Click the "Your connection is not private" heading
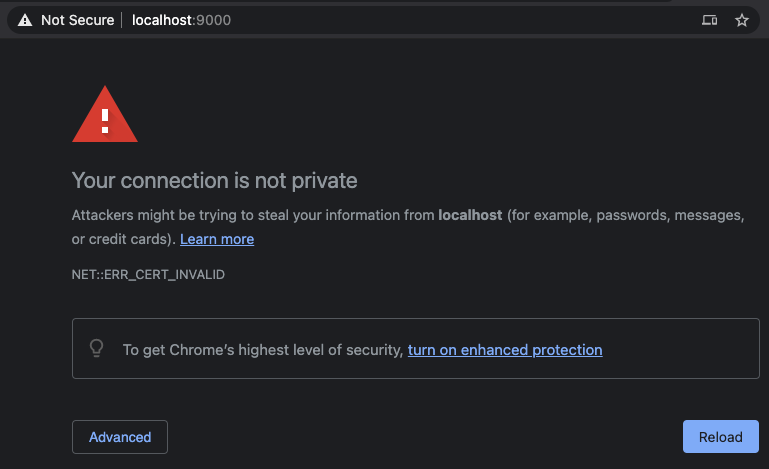The height and width of the screenshot is (469, 769). (214, 181)
